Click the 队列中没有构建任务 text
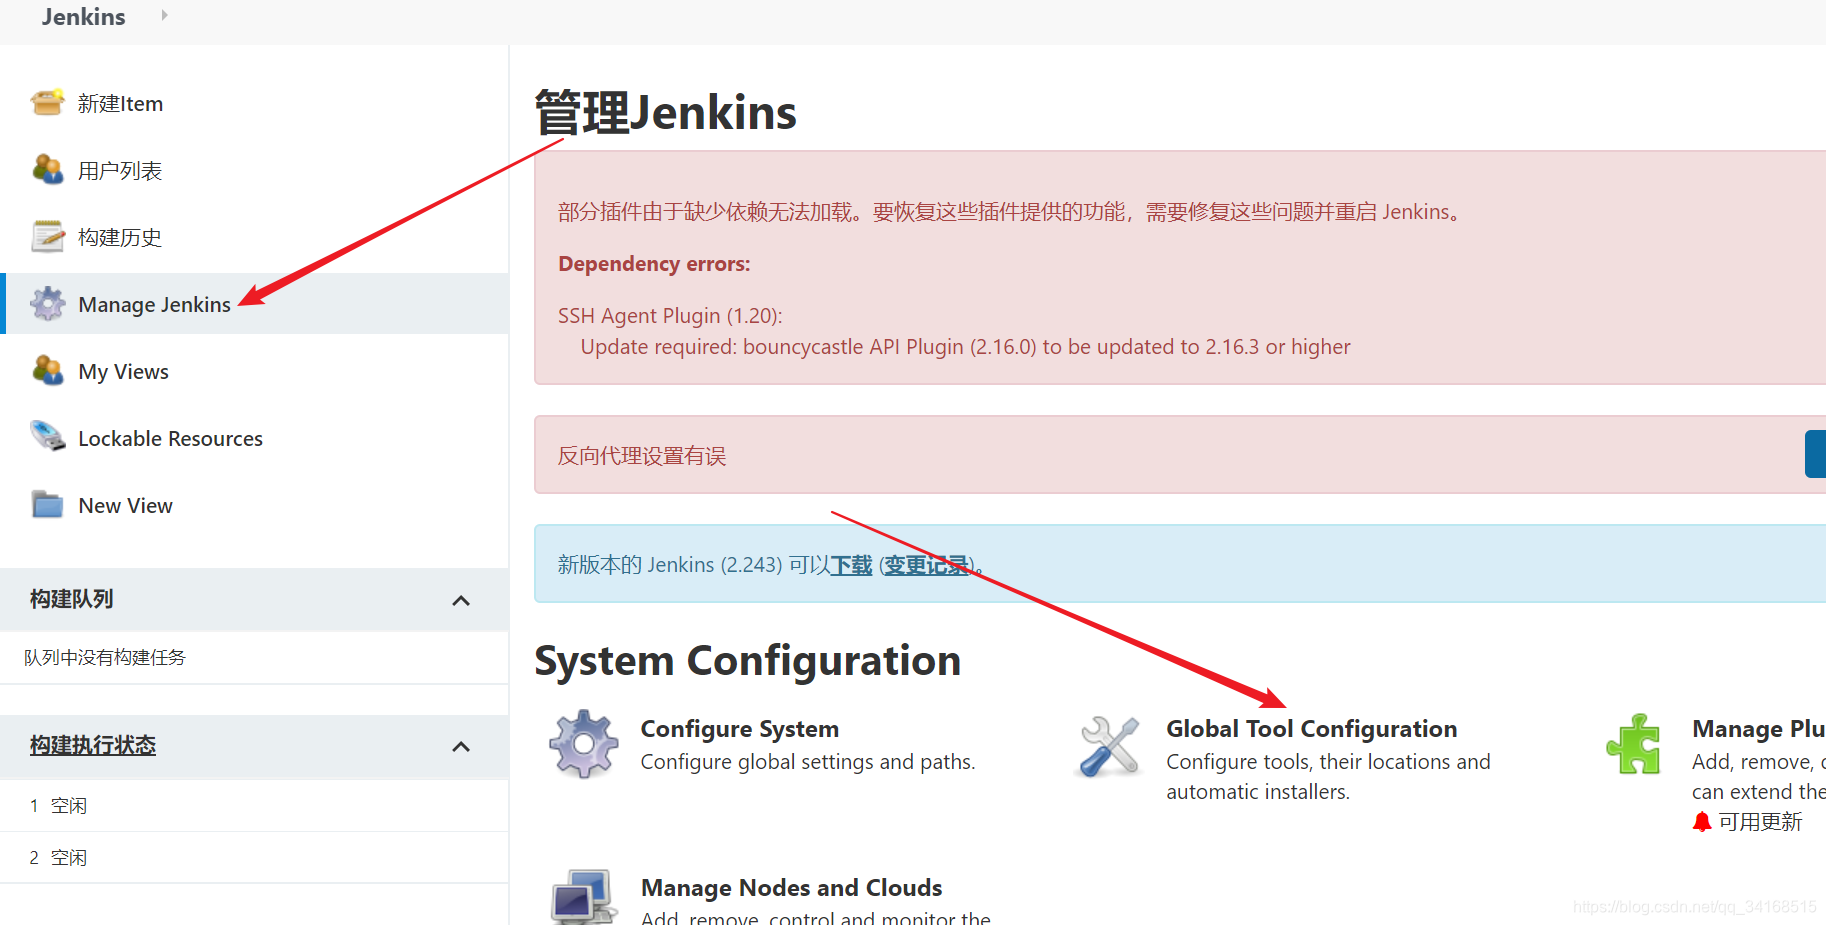Image resolution: width=1826 pixels, height=925 pixels. pyautogui.click(x=105, y=657)
